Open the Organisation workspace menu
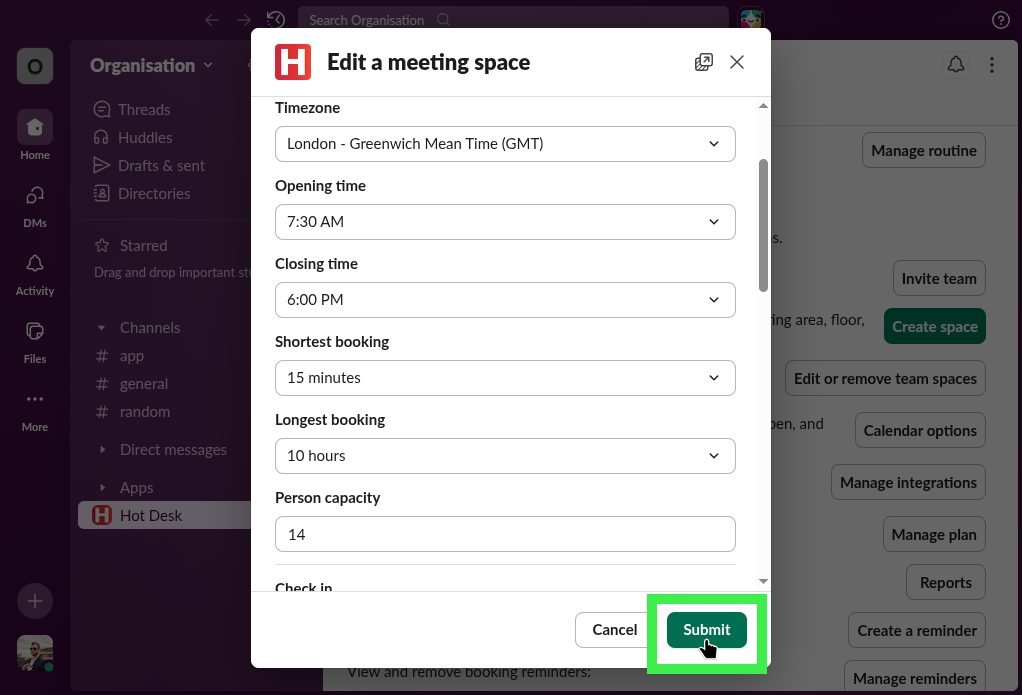This screenshot has width=1022, height=695. [x=150, y=65]
